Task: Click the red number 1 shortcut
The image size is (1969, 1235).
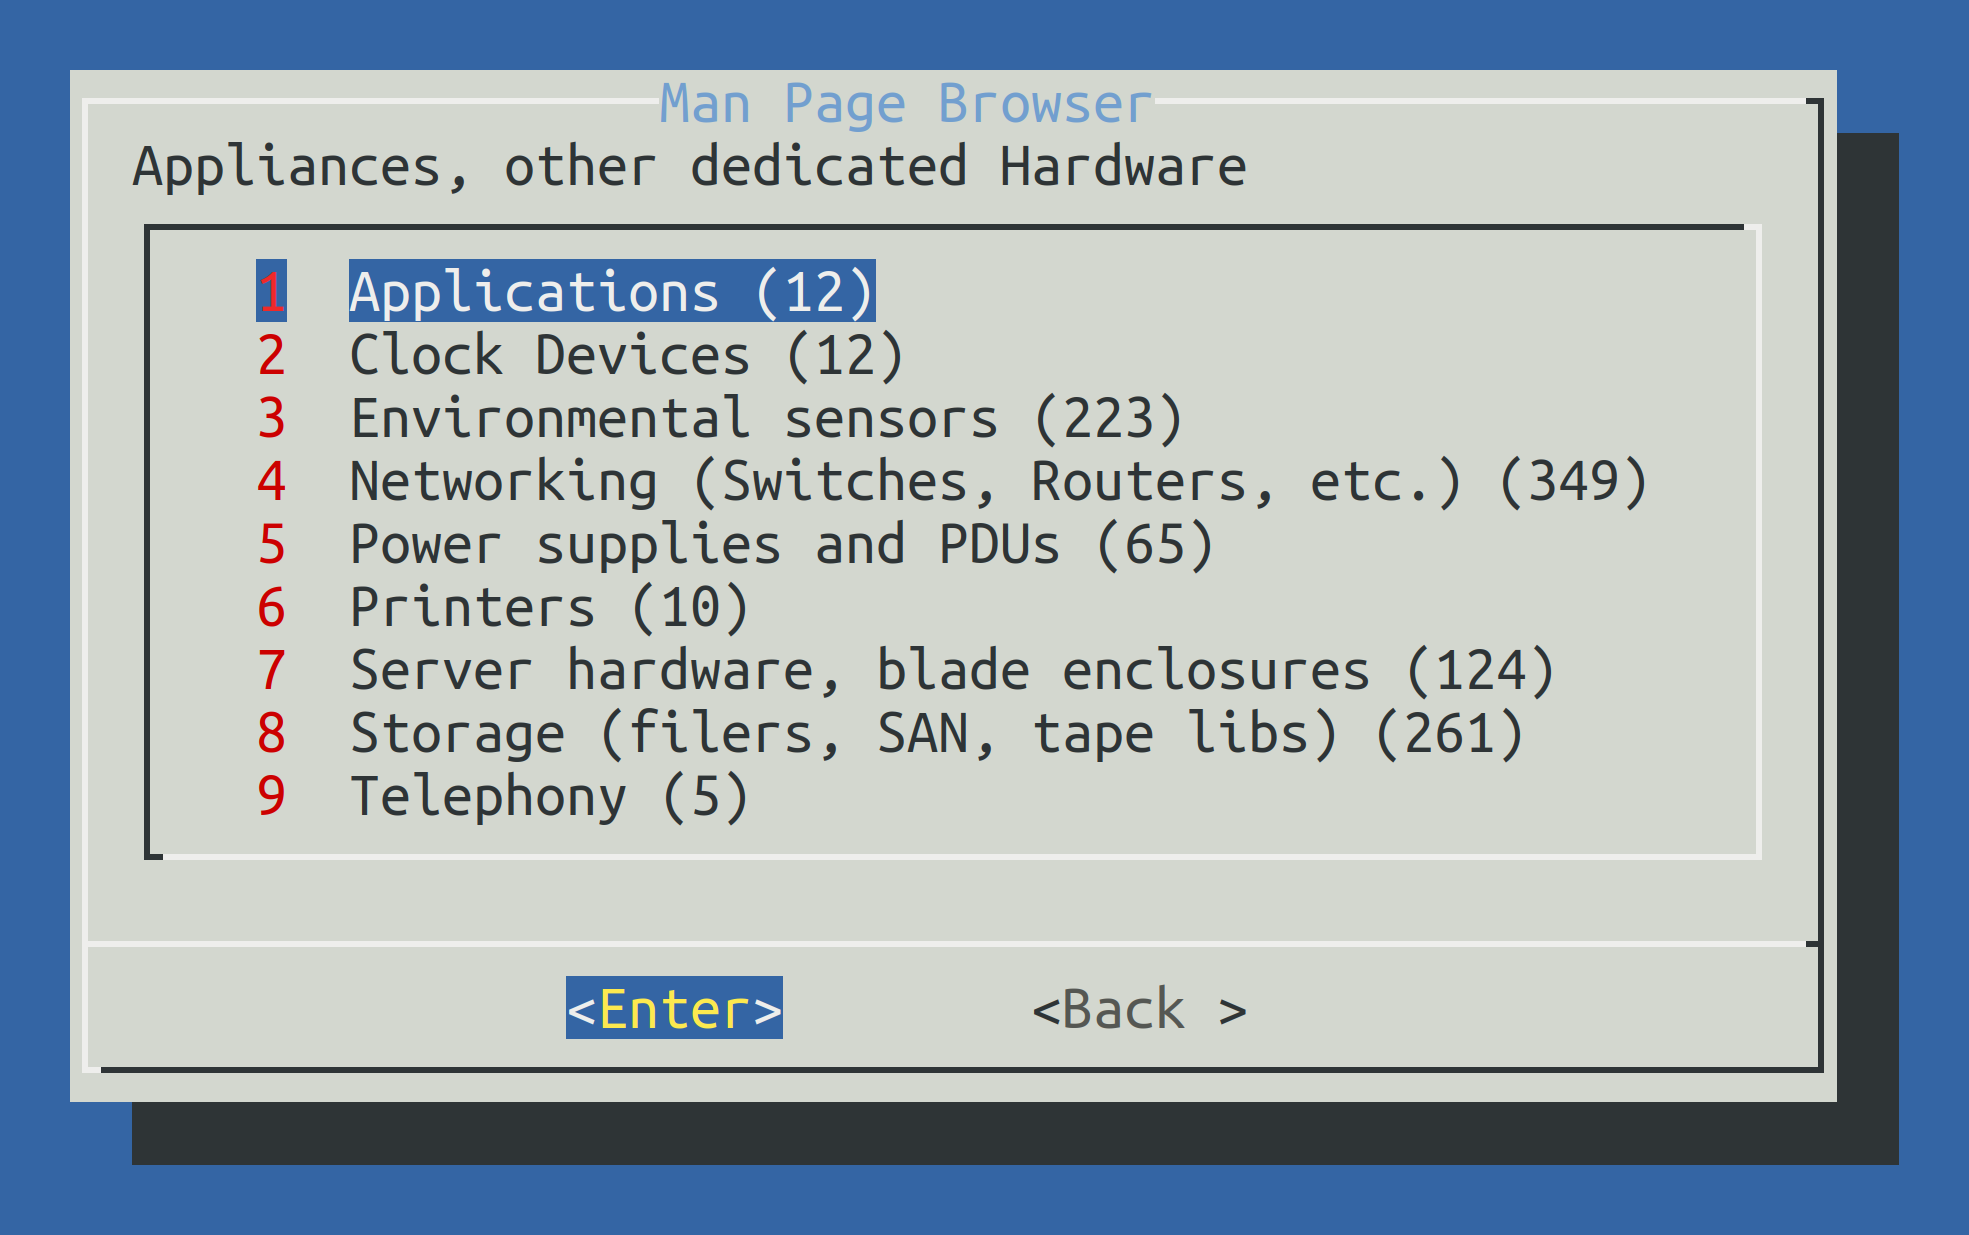Action: pyautogui.click(x=269, y=291)
